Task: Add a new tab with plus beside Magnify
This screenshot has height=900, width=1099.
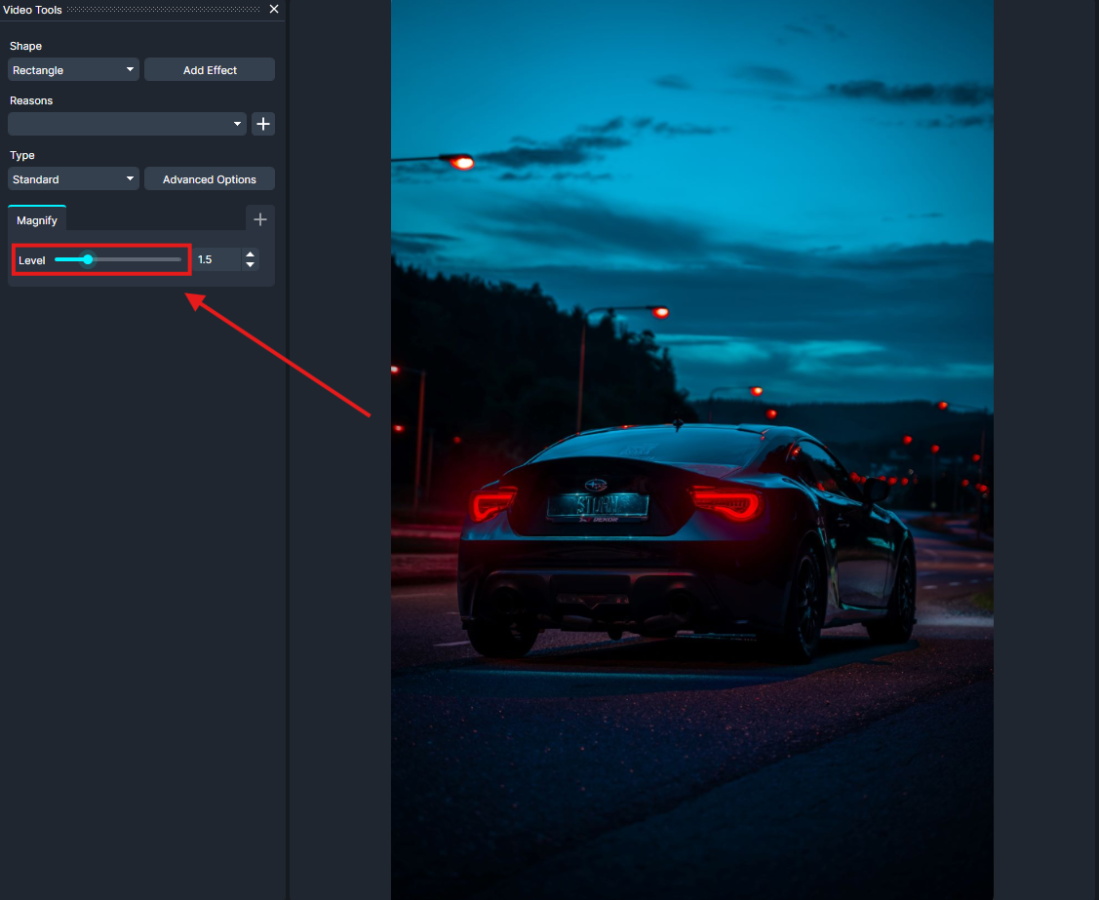Action: (260, 219)
